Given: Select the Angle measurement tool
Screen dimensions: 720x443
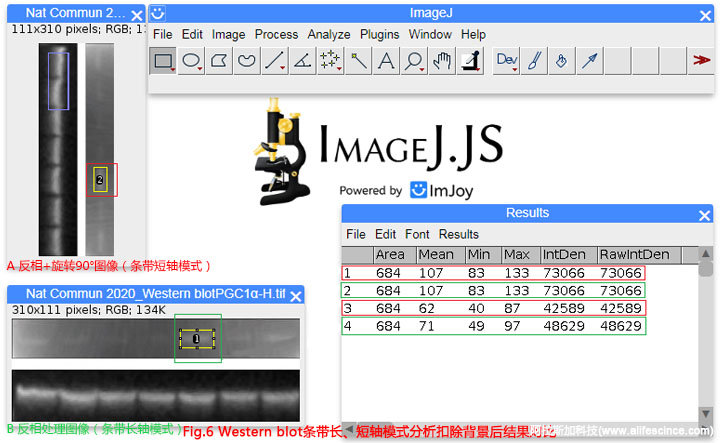Looking at the screenshot, I should point(302,61).
